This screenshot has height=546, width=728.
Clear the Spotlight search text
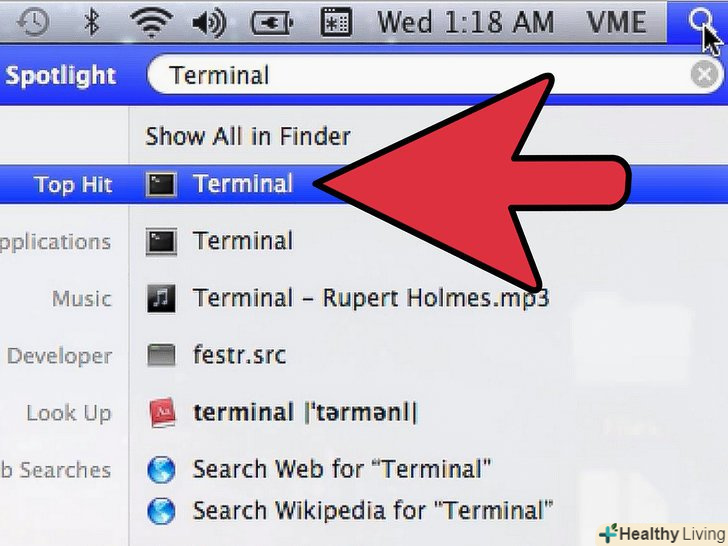tap(704, 74)
